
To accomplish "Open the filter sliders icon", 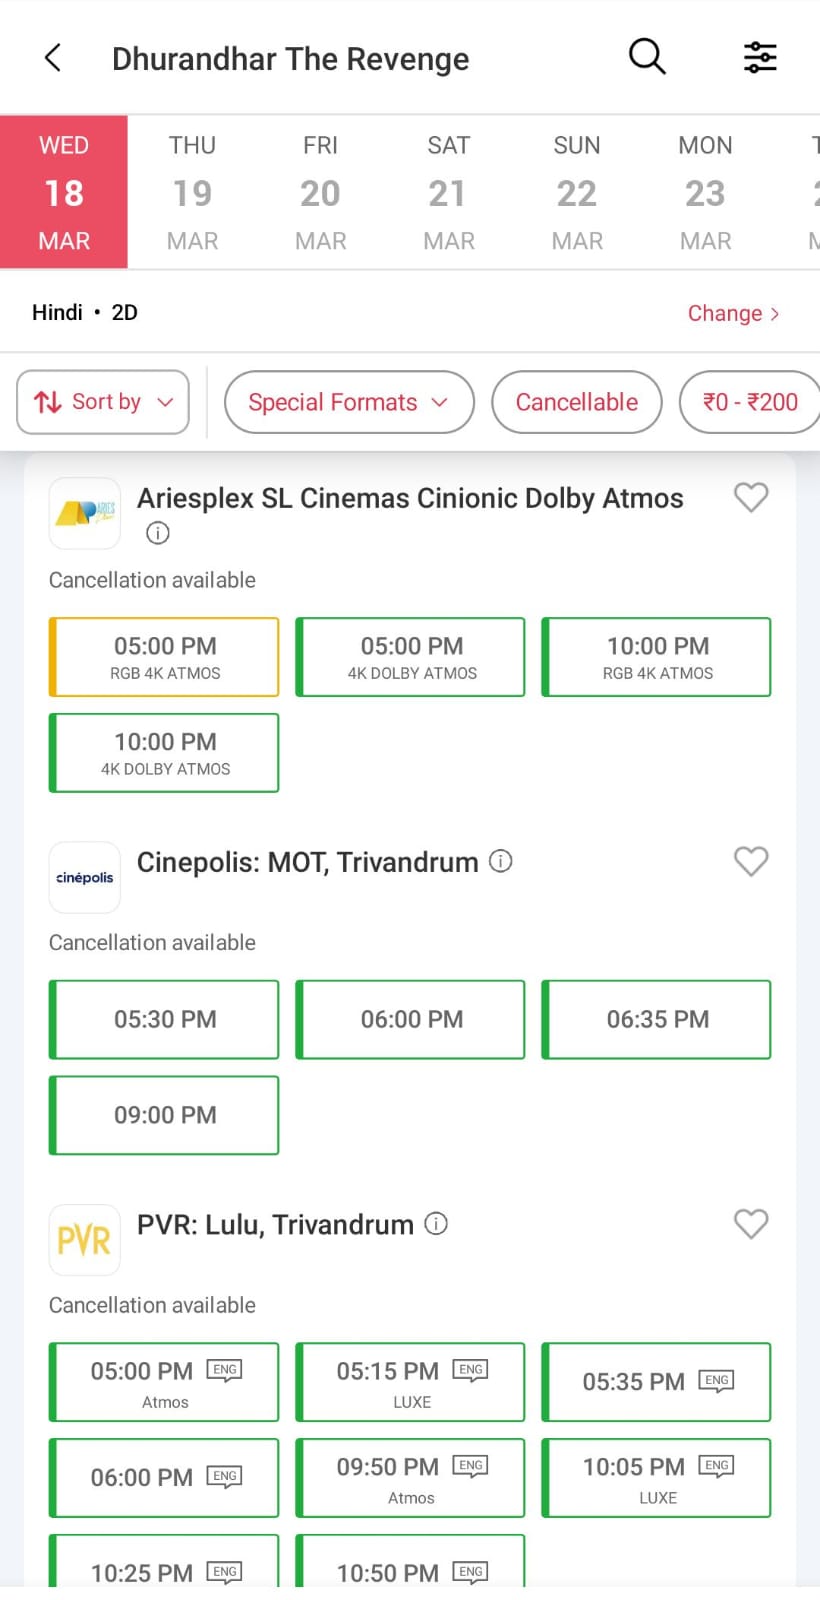I will 760,58.
